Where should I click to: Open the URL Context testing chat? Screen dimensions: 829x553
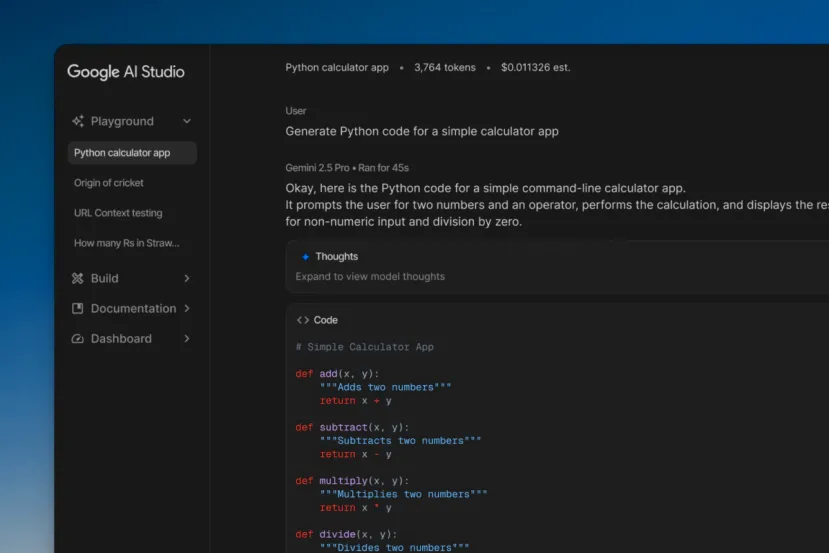pyautogui.click(x=118, y=213)
